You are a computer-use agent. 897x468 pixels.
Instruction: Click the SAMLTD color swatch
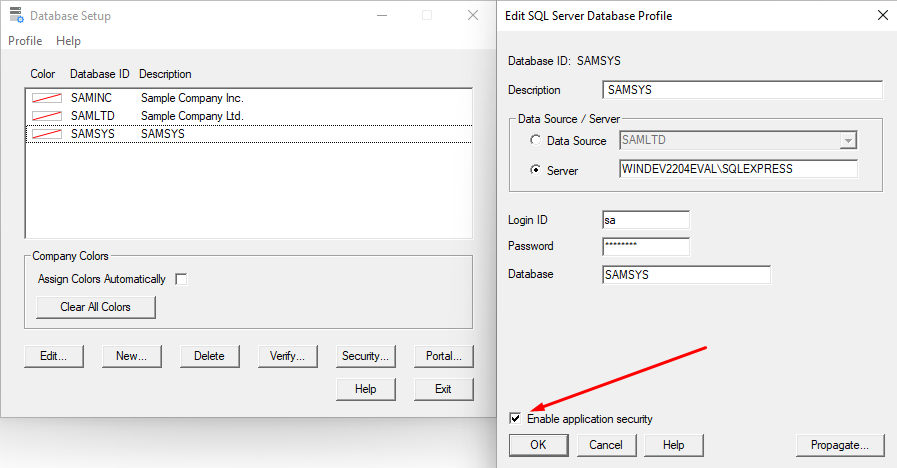coord(47,116)
